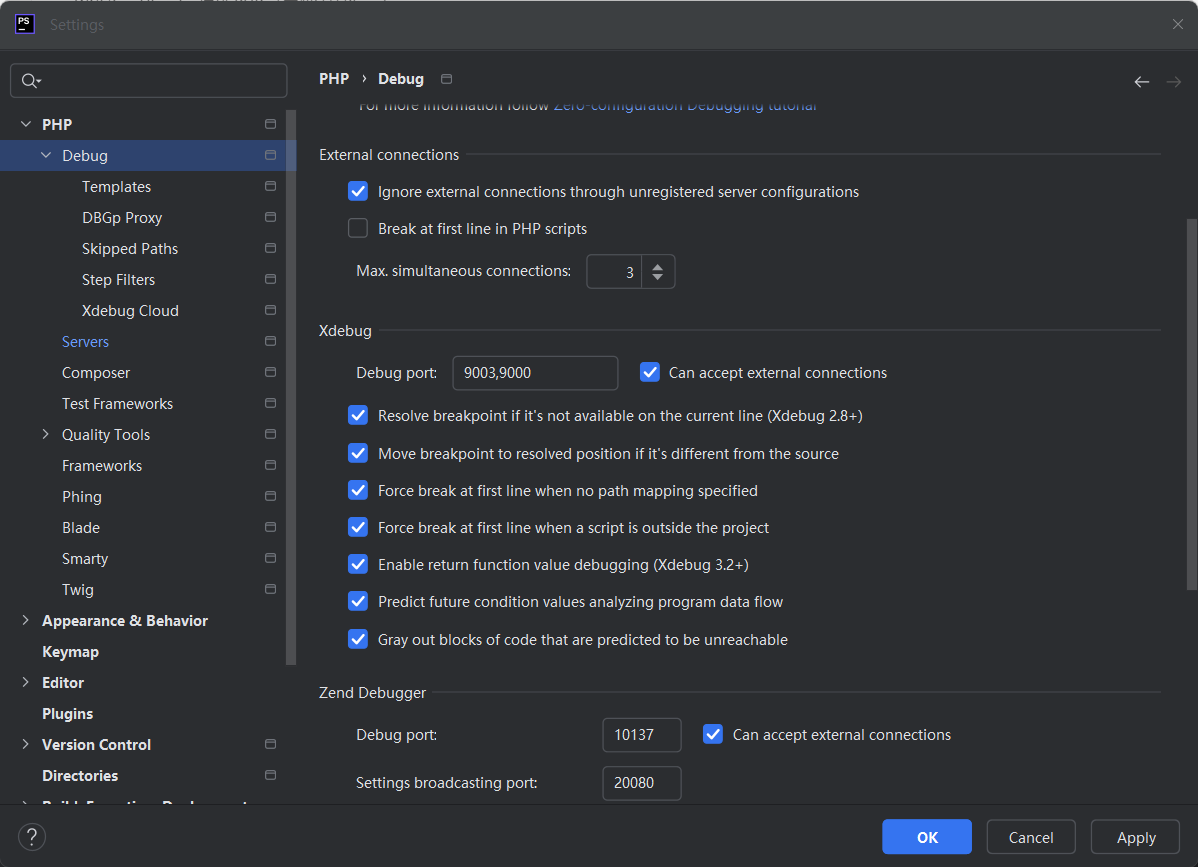The height and width of the screenshot is (867, 1198).
Task: Open help with the question mark icon
Action: pyautogui.click(x=32, y=837)
